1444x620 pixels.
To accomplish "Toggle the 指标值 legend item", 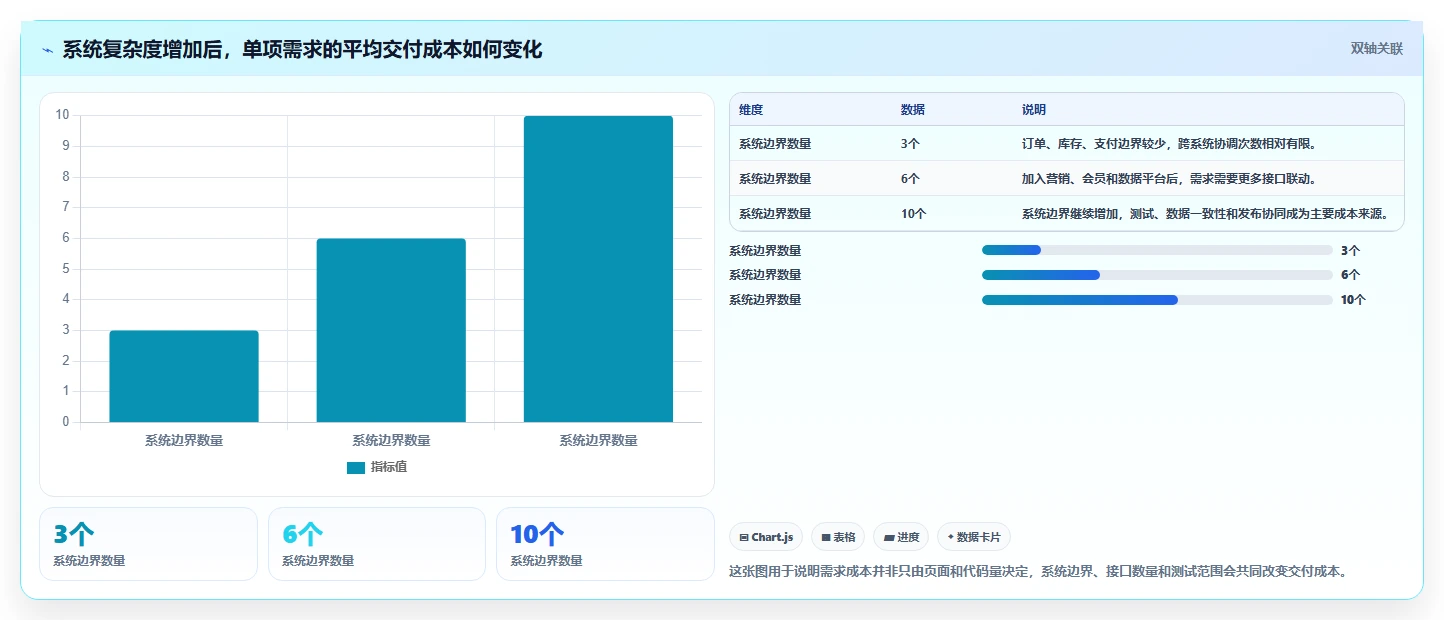I will pos(377,467).
